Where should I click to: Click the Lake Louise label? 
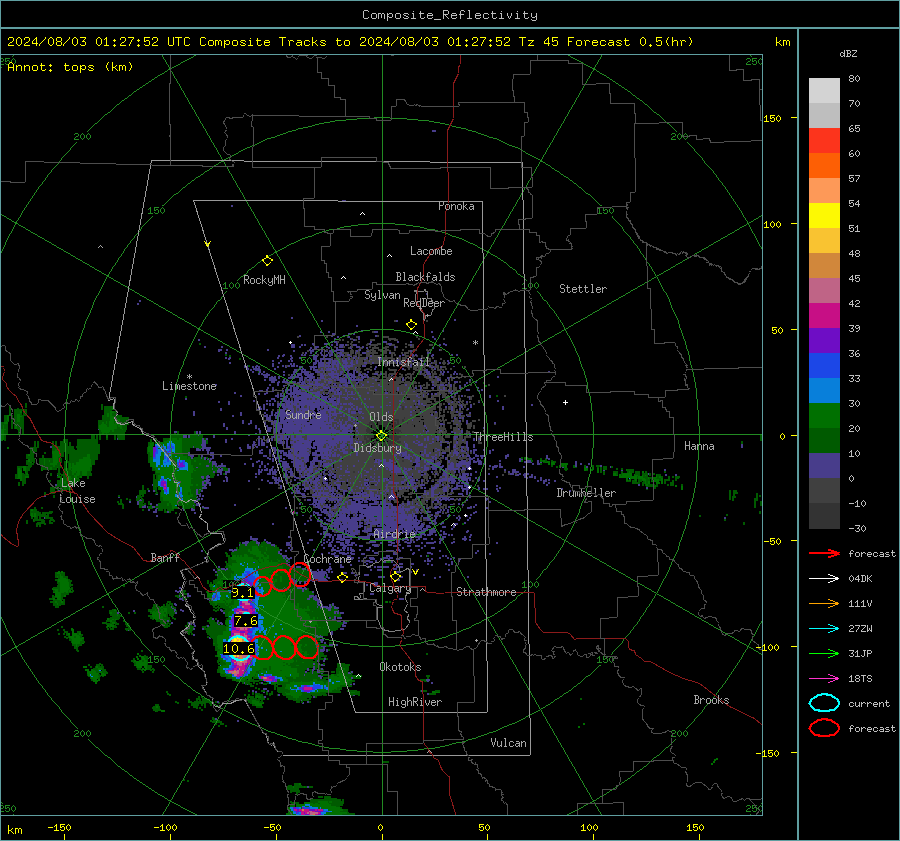pos(78,491)
